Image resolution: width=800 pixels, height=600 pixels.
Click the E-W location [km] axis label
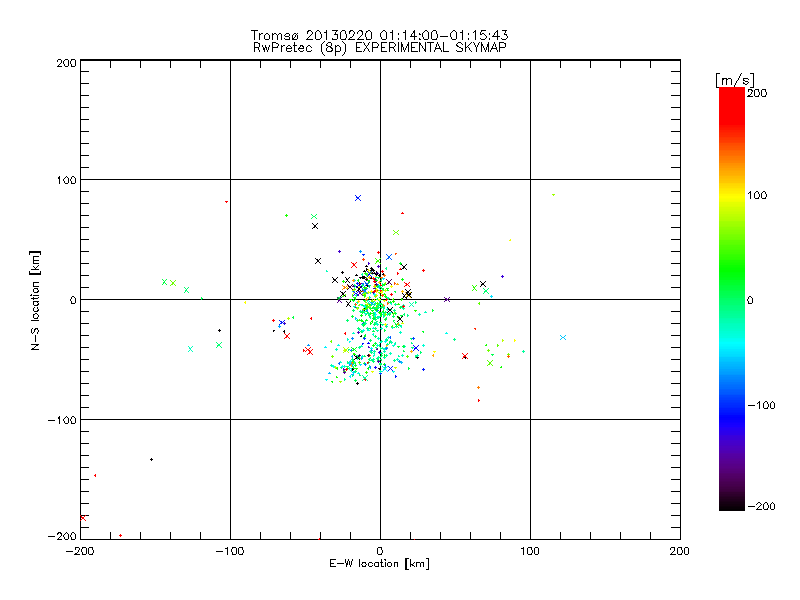(379, 564)
